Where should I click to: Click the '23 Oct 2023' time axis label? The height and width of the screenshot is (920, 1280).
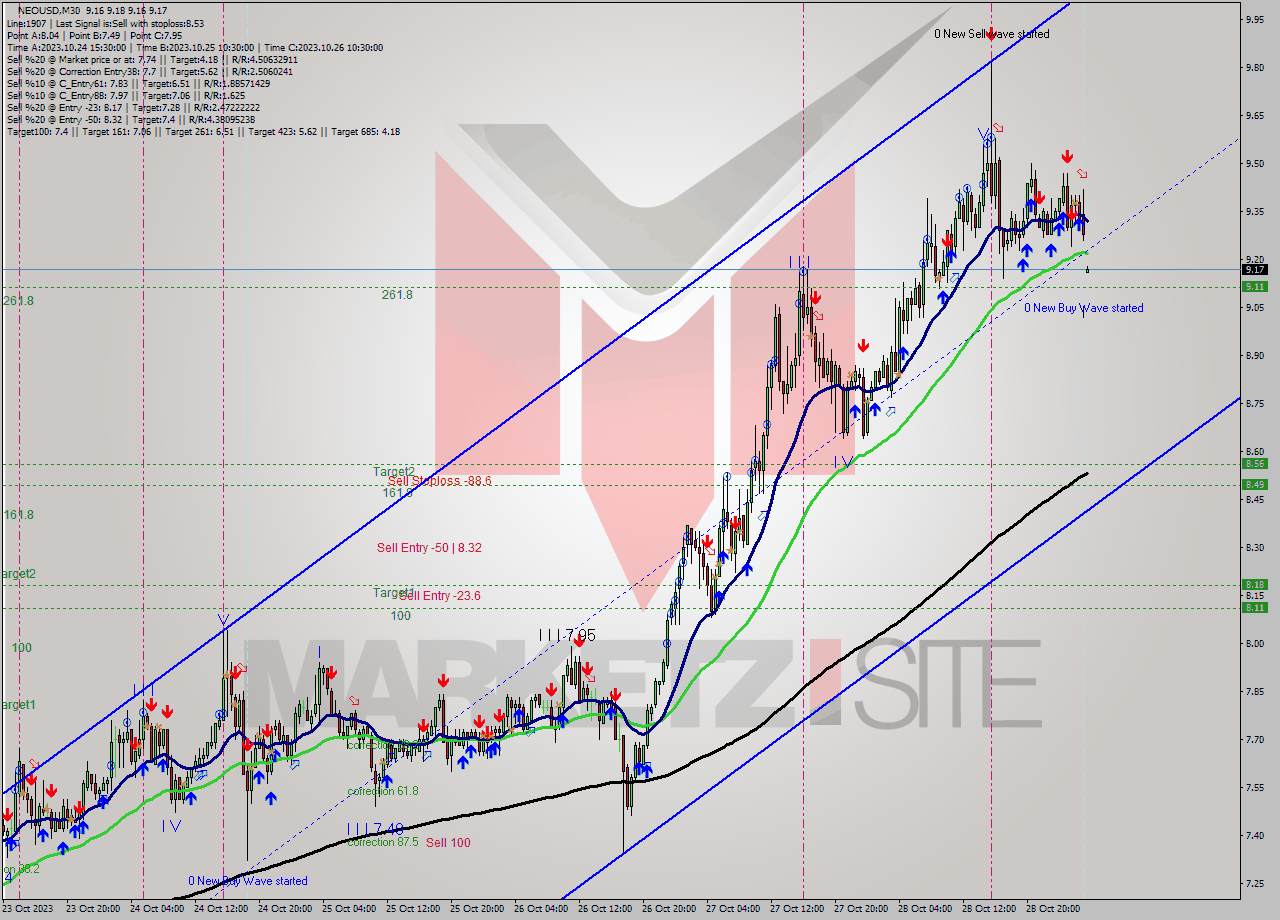[28, 909]
